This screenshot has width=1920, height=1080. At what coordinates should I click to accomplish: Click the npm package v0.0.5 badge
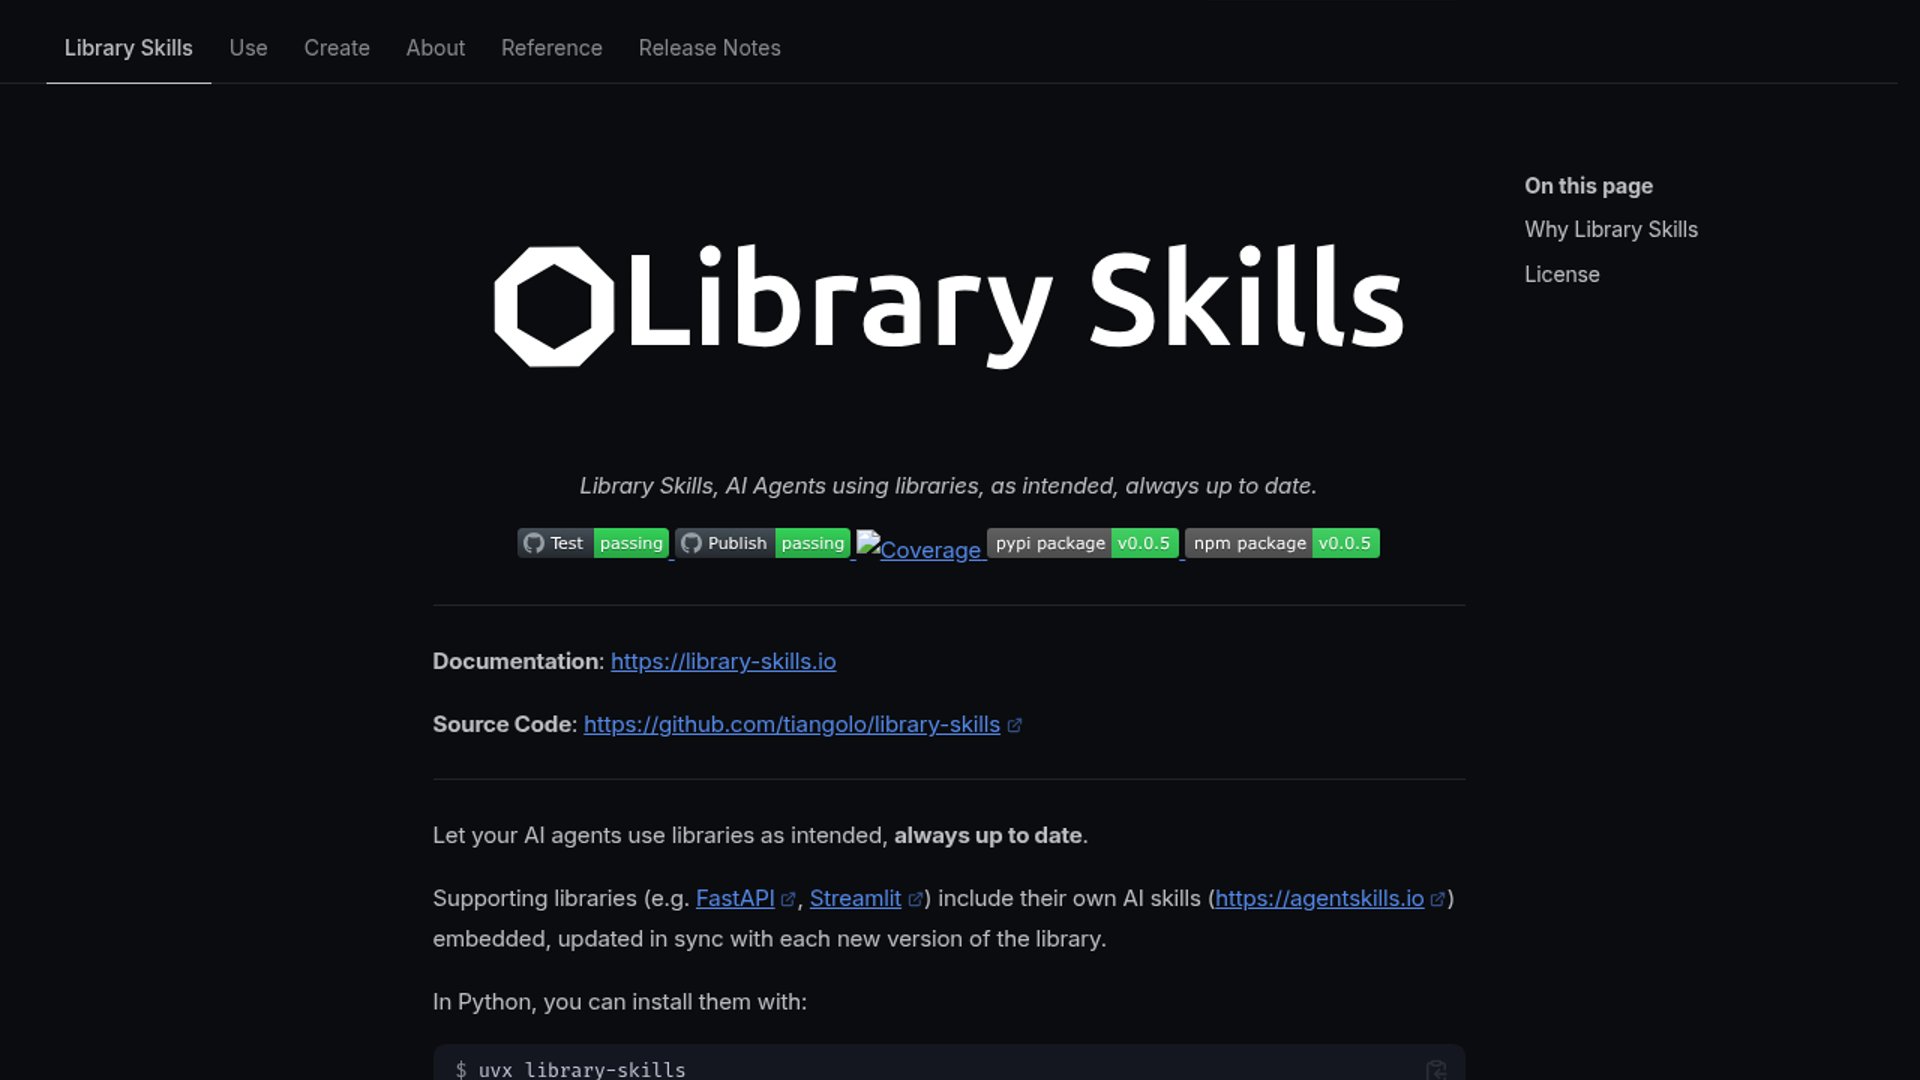pos(1282,543)
